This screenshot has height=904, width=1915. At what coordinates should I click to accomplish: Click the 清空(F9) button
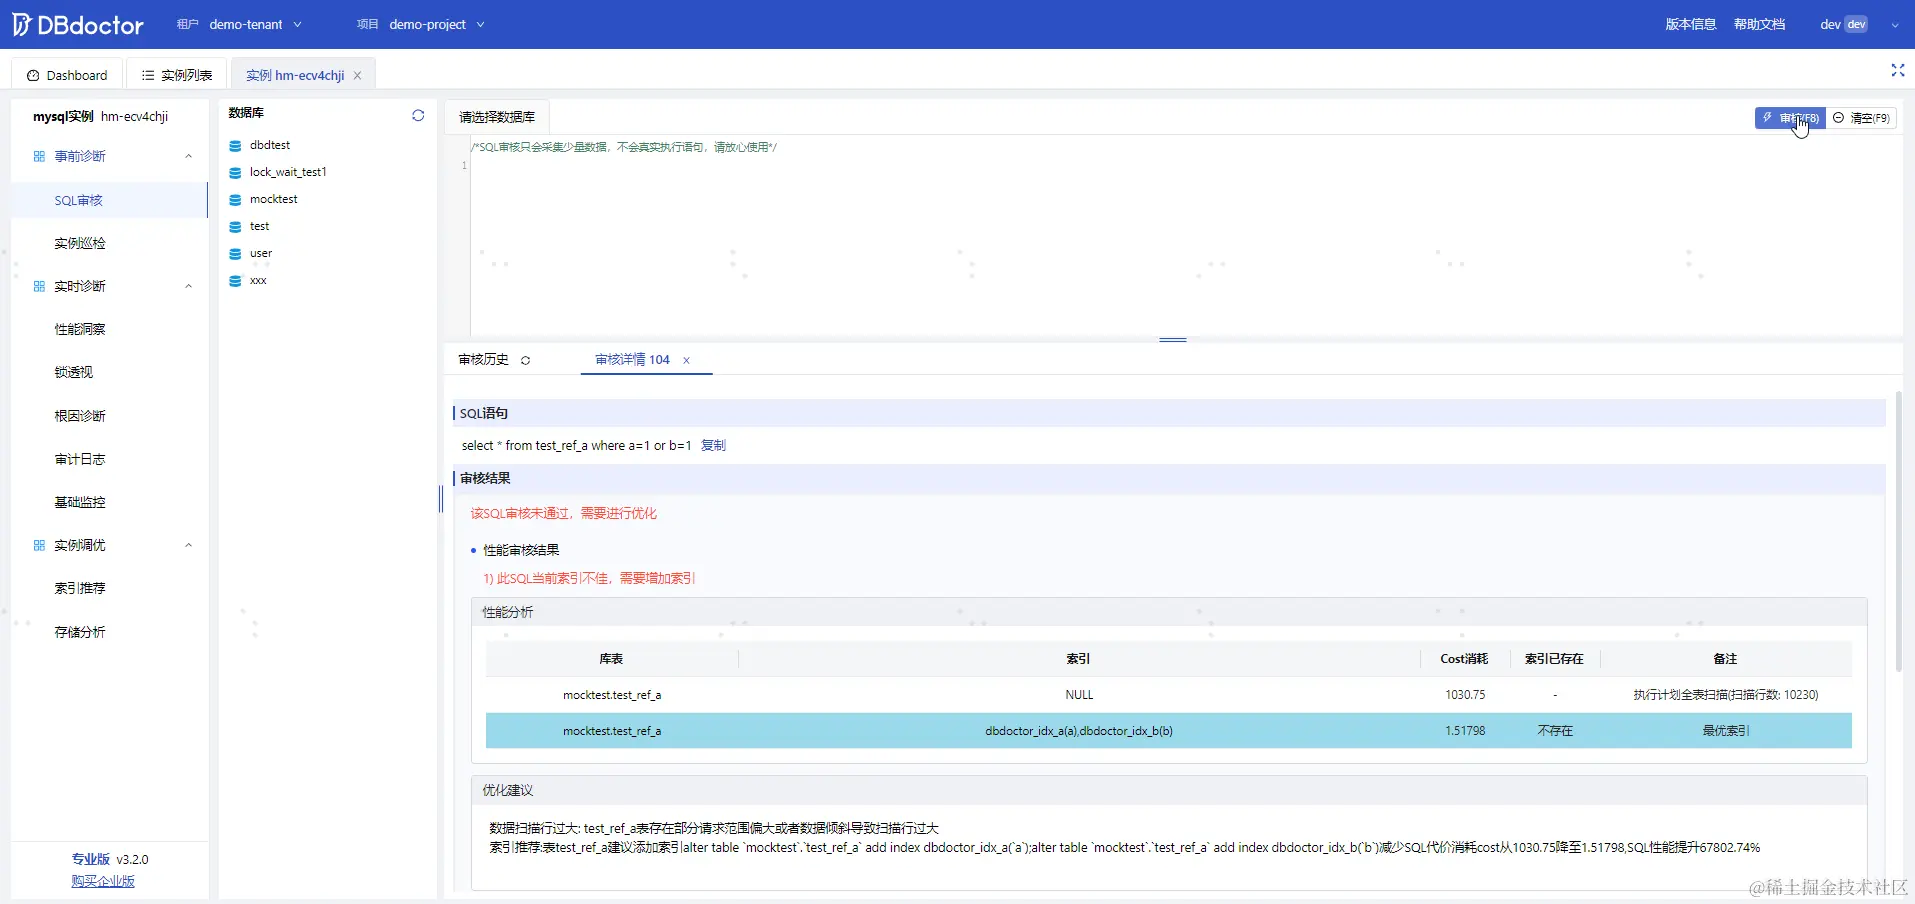pos(1861,118)
